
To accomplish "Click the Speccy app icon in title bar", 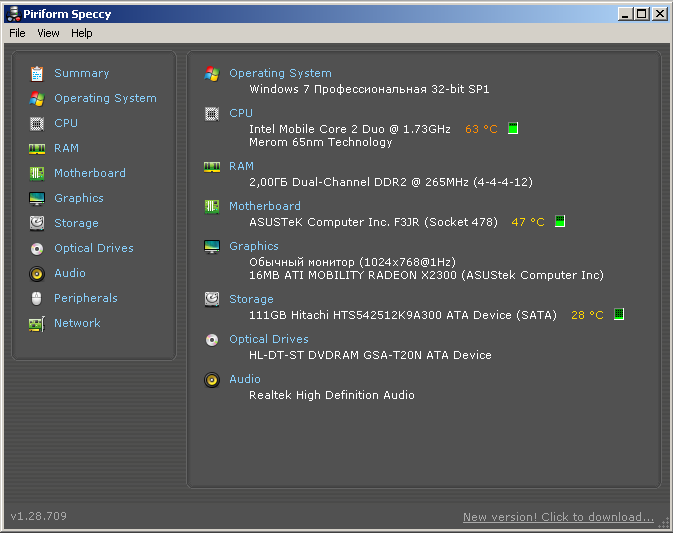I will [x=14, y=14].
